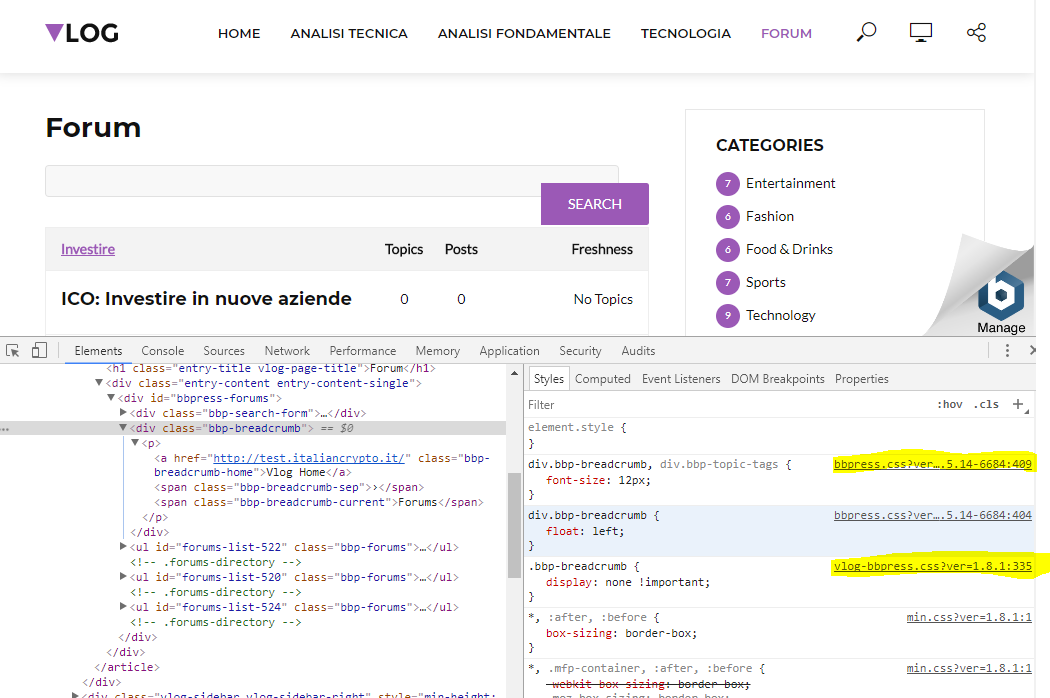Toggle the :hov element state panel
The image size is (1050, 698).
click(950, 404)
